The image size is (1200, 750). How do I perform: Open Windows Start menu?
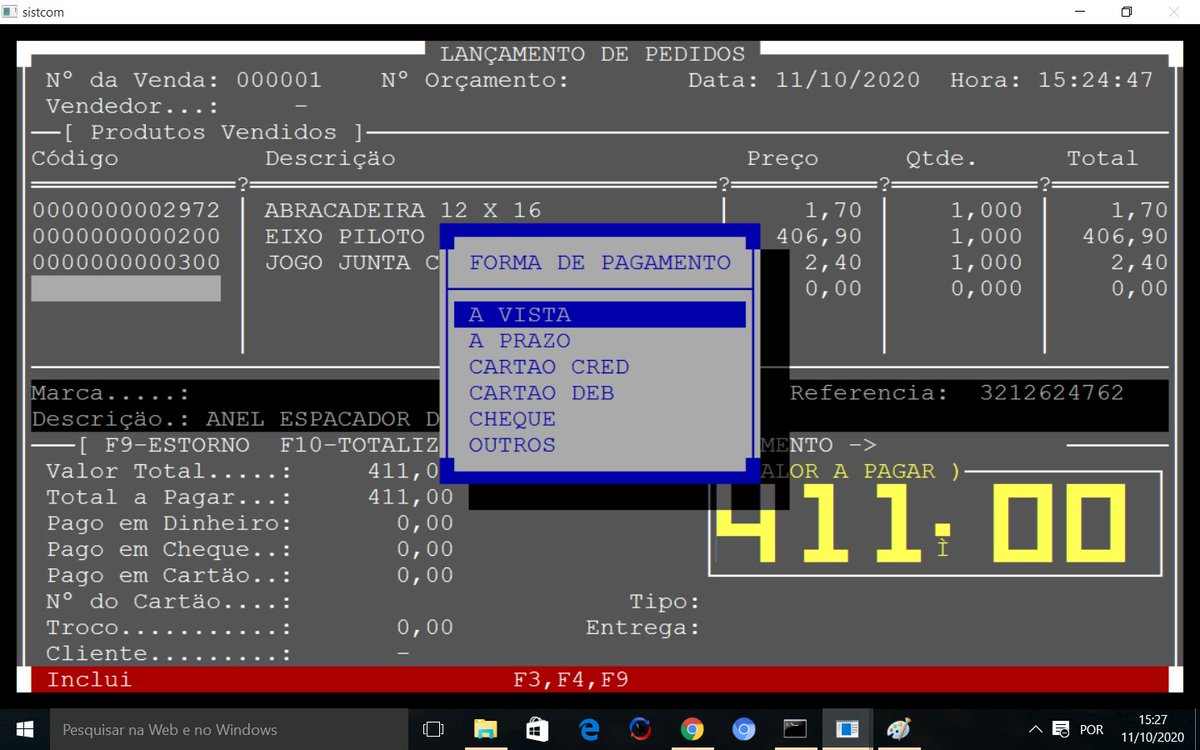click(24, 729)
